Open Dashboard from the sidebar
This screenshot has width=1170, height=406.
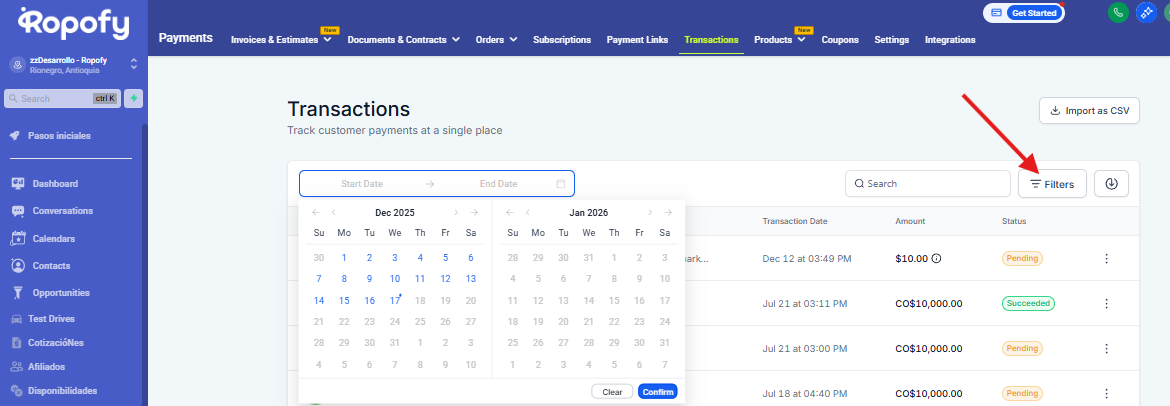[55, 184]
